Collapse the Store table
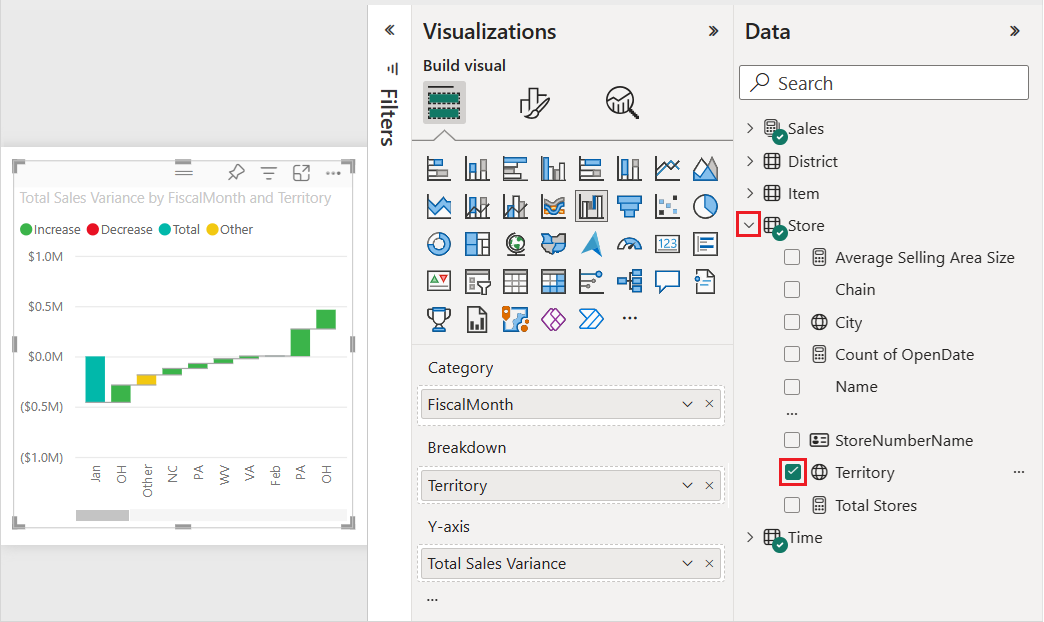 pos(749,224)
